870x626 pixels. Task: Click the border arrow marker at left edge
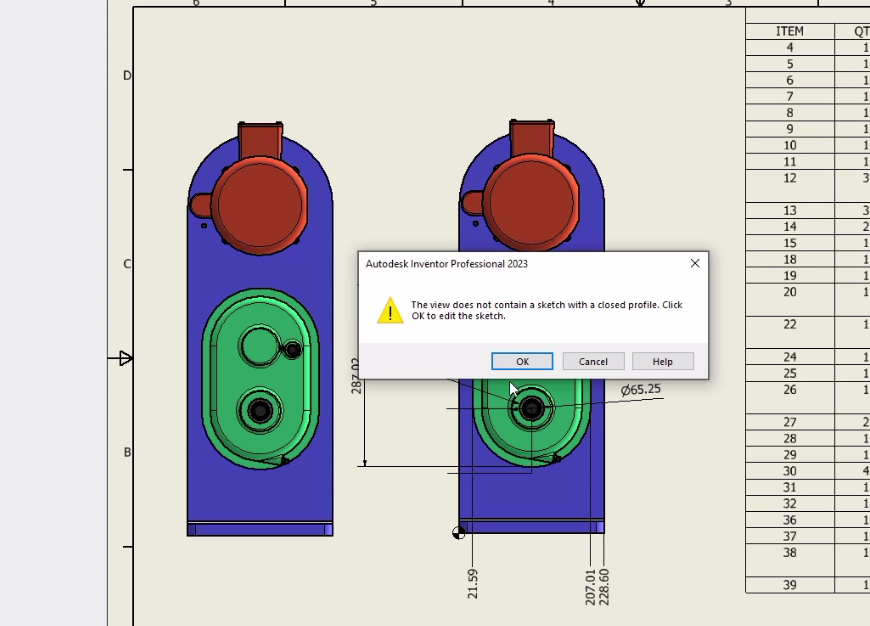click(x=125, y=359)
